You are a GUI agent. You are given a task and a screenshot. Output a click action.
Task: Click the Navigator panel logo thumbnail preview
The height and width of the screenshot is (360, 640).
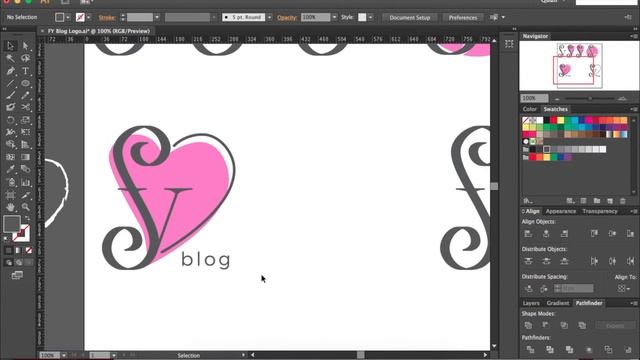click(x=579, y=66)
